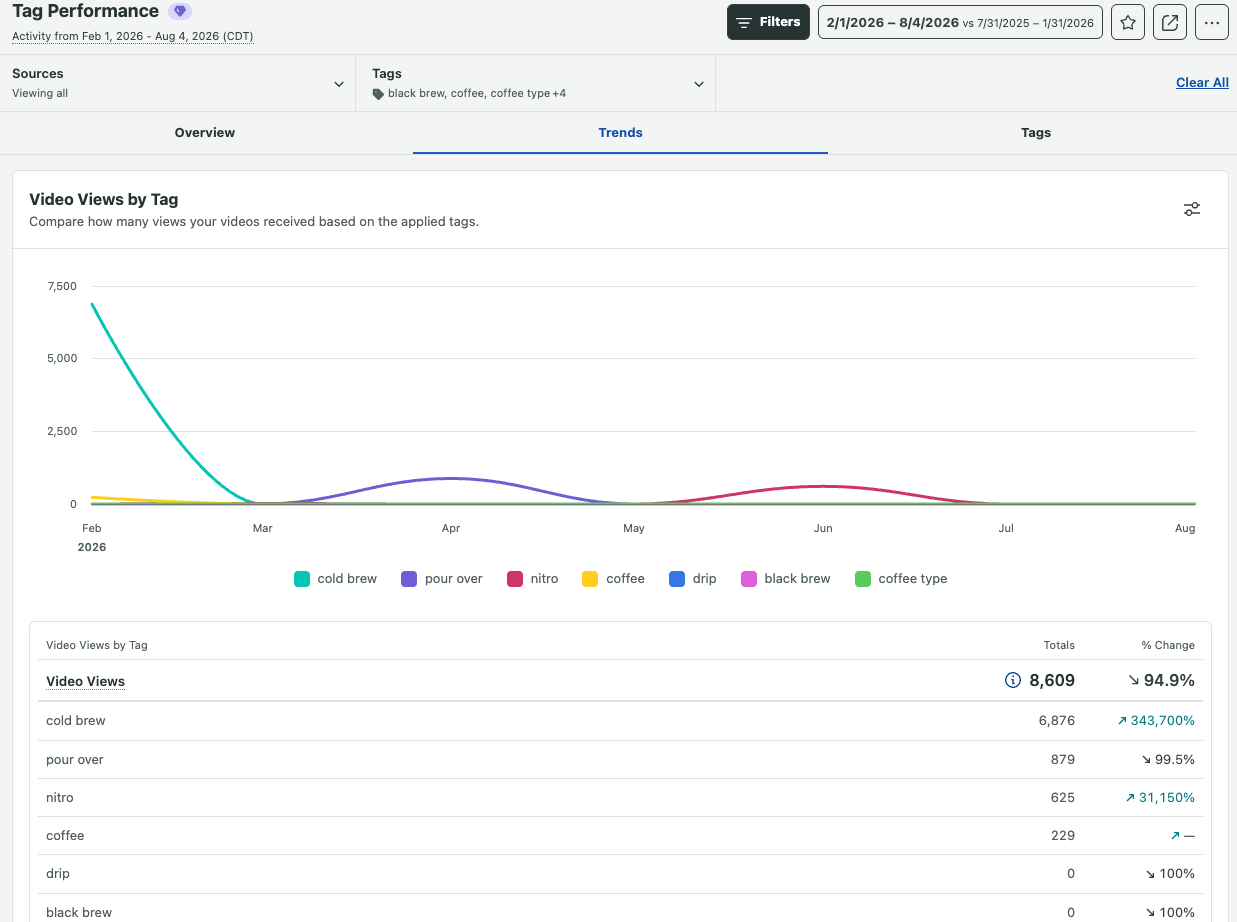Open chart settings sliders icon
Image resolution: width=1237 pixels, height=922 pixels.
tap(1192, 209)
